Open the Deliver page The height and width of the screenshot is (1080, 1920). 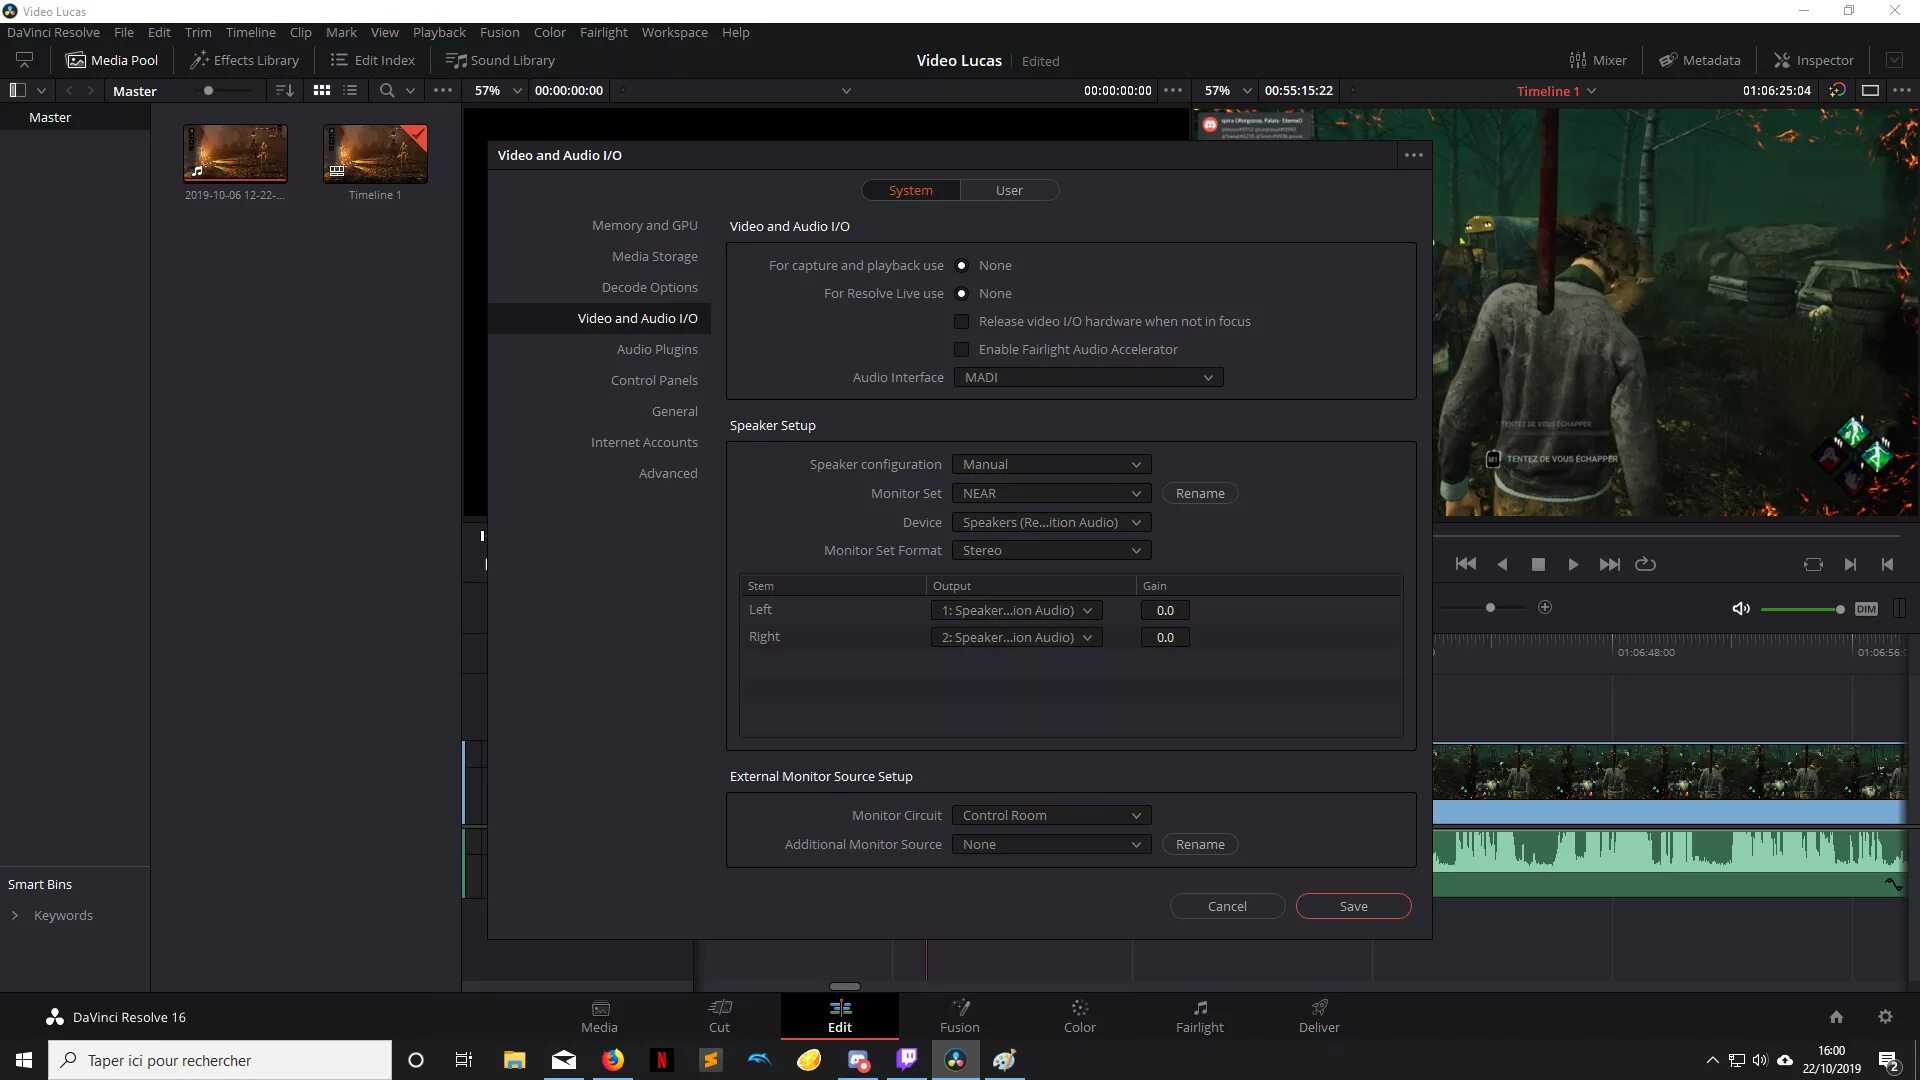(x=1319, y=1016)
